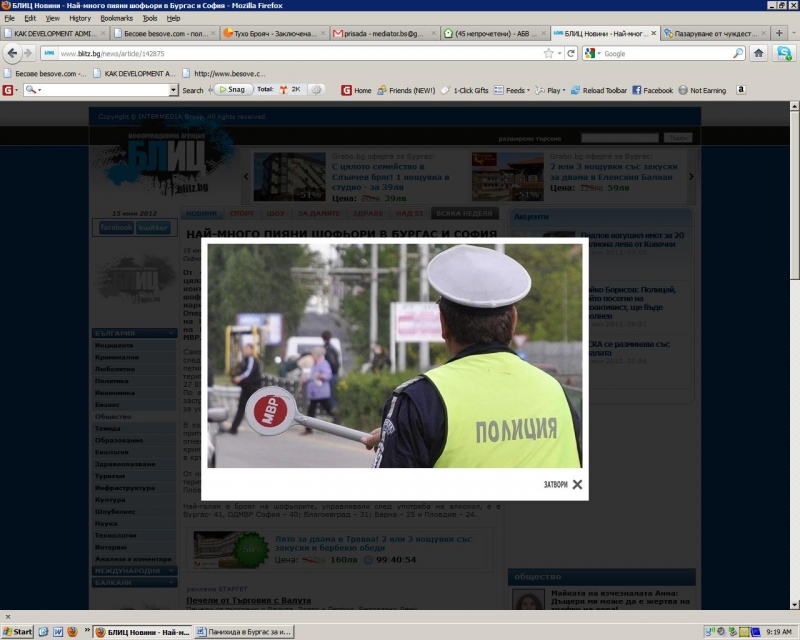Open the Help menu

tap(173, 18)
